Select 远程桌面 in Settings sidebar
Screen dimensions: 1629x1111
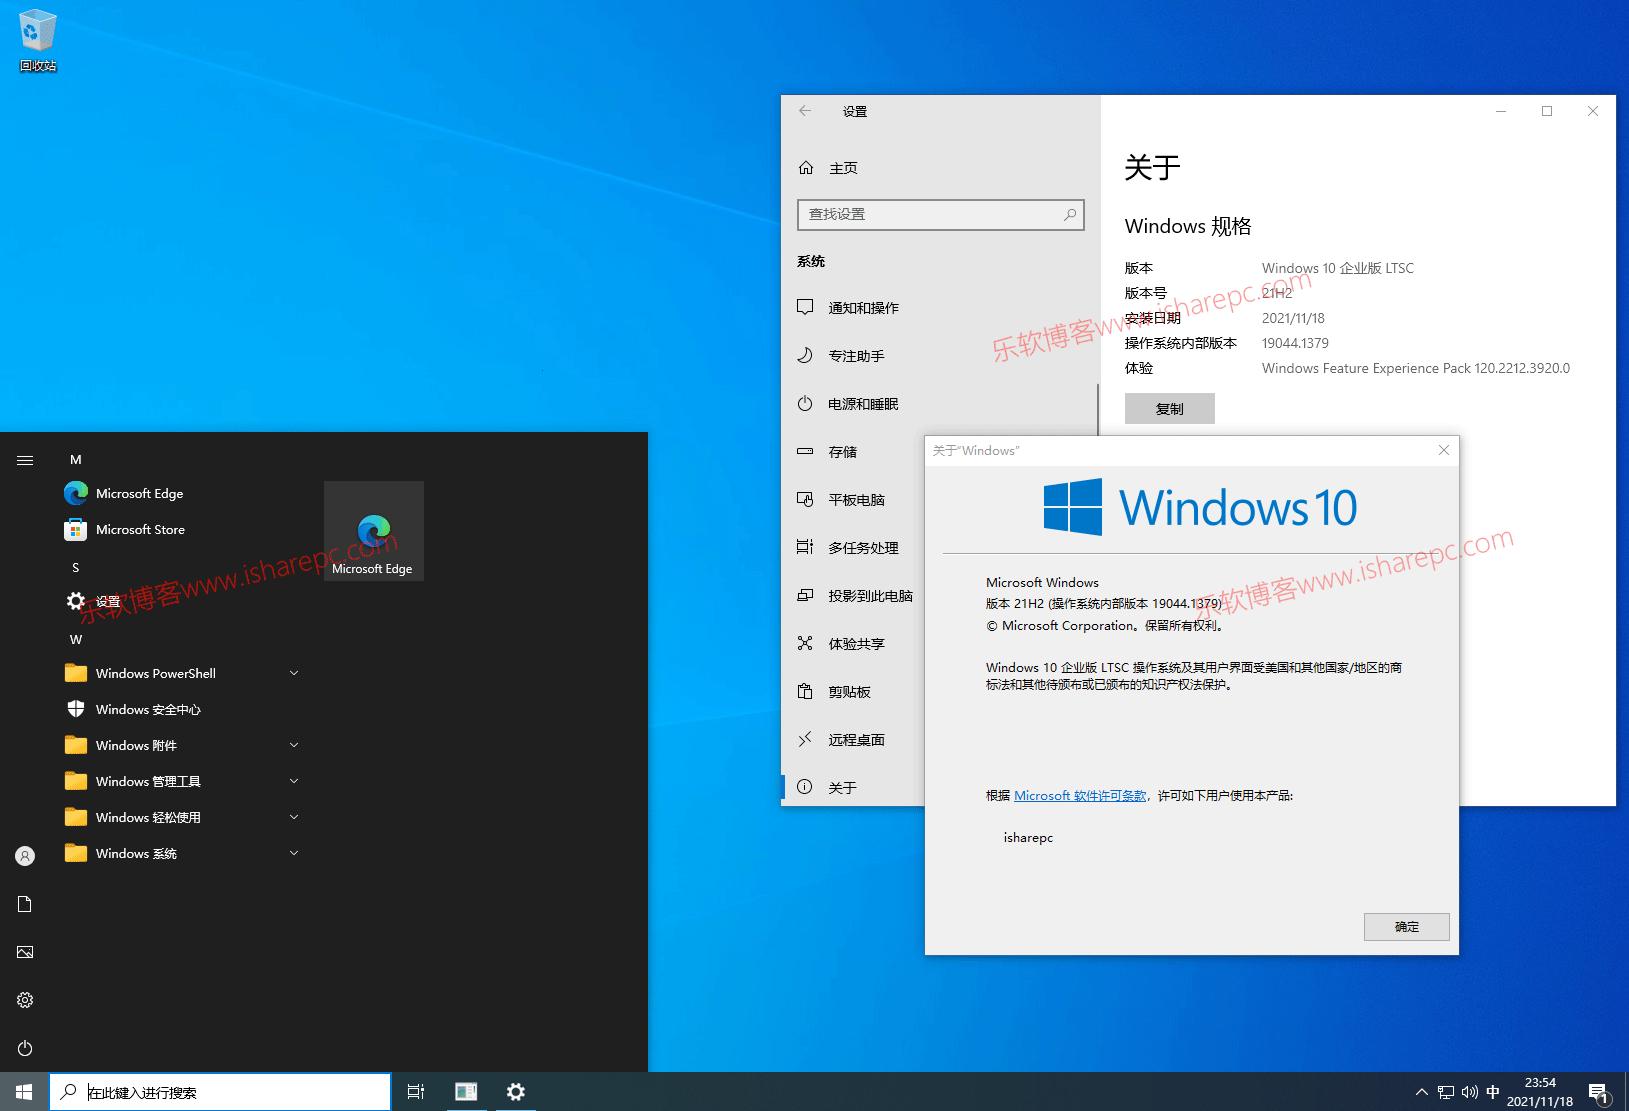853,740
